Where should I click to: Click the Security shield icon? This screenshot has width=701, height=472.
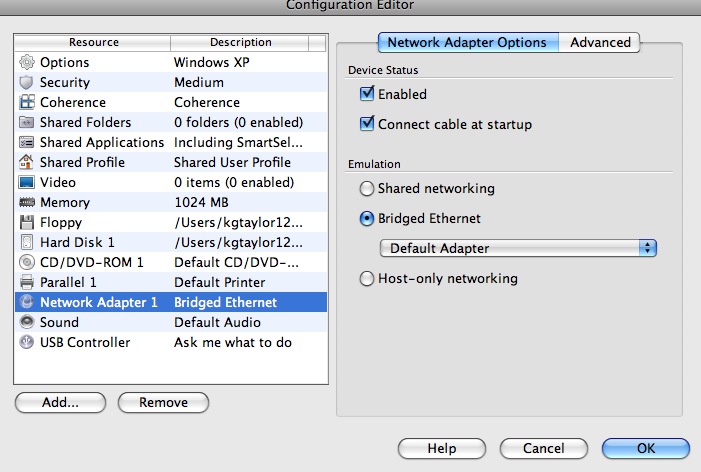pos(27,82)
